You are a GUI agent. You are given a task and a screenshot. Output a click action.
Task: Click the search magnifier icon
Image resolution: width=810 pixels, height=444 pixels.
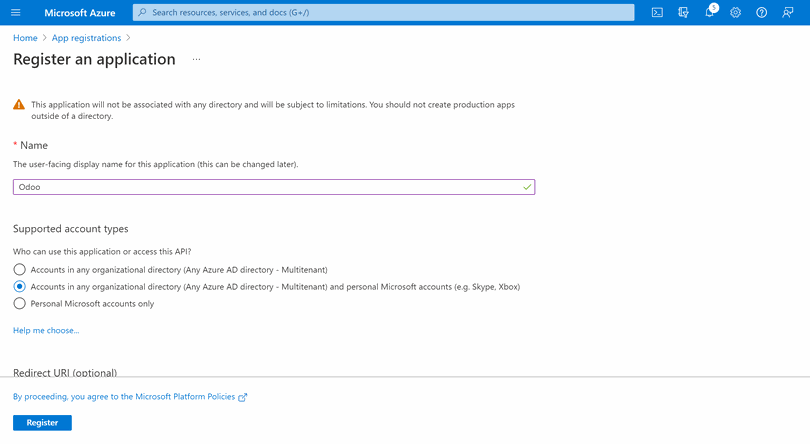(x=142, y=12)
